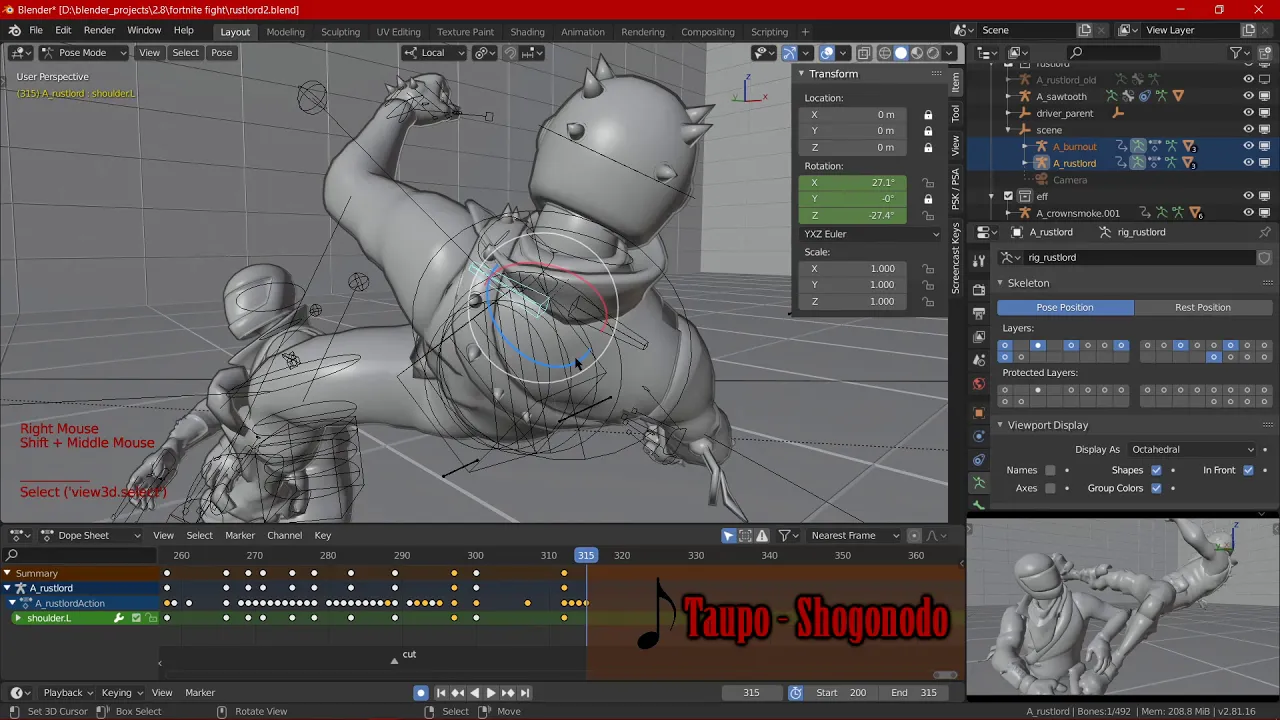Collapse the eff collection in outliner
Screen dimensions: 1280x720
pos(992,196)
